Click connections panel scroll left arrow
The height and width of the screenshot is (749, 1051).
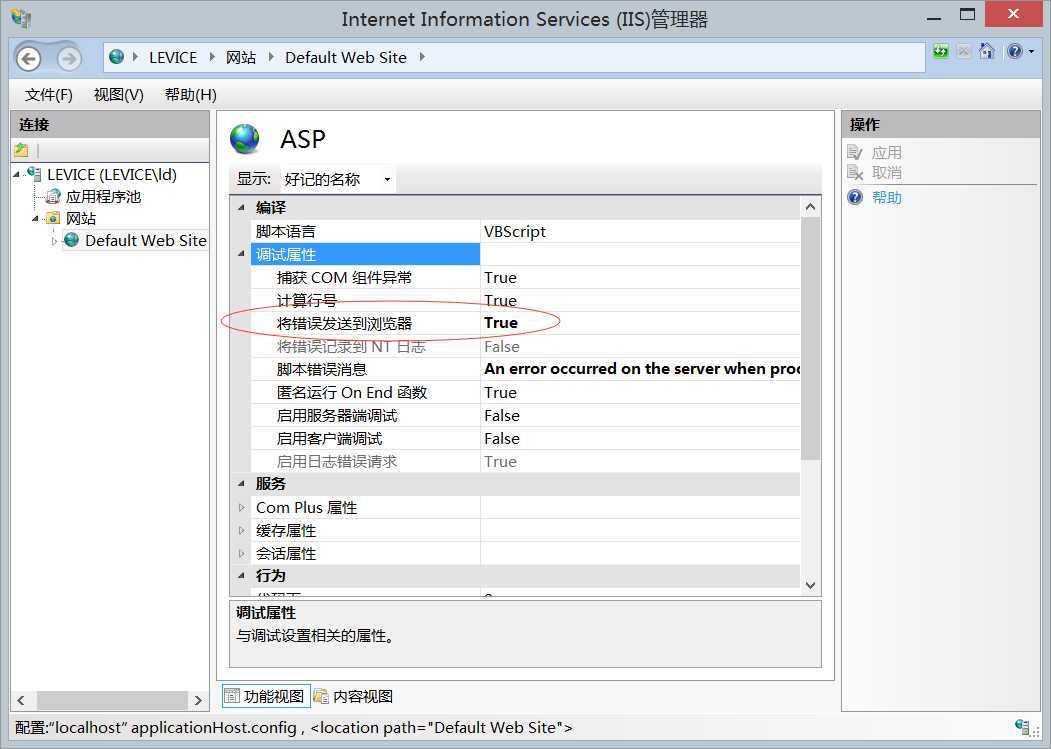[x=21, y=700]
